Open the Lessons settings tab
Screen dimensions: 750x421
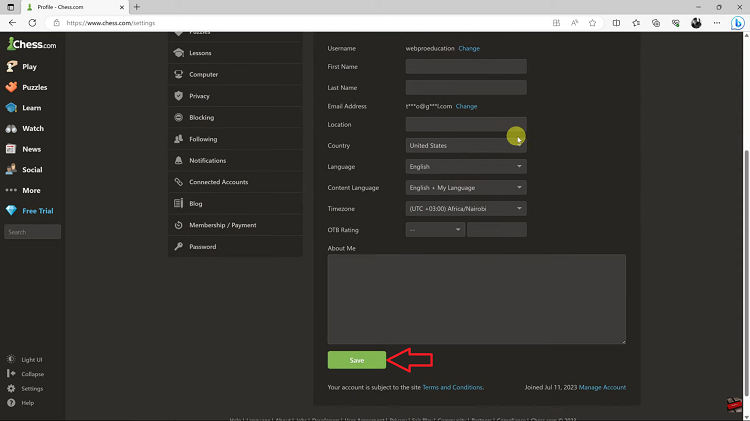click(235, 53)
